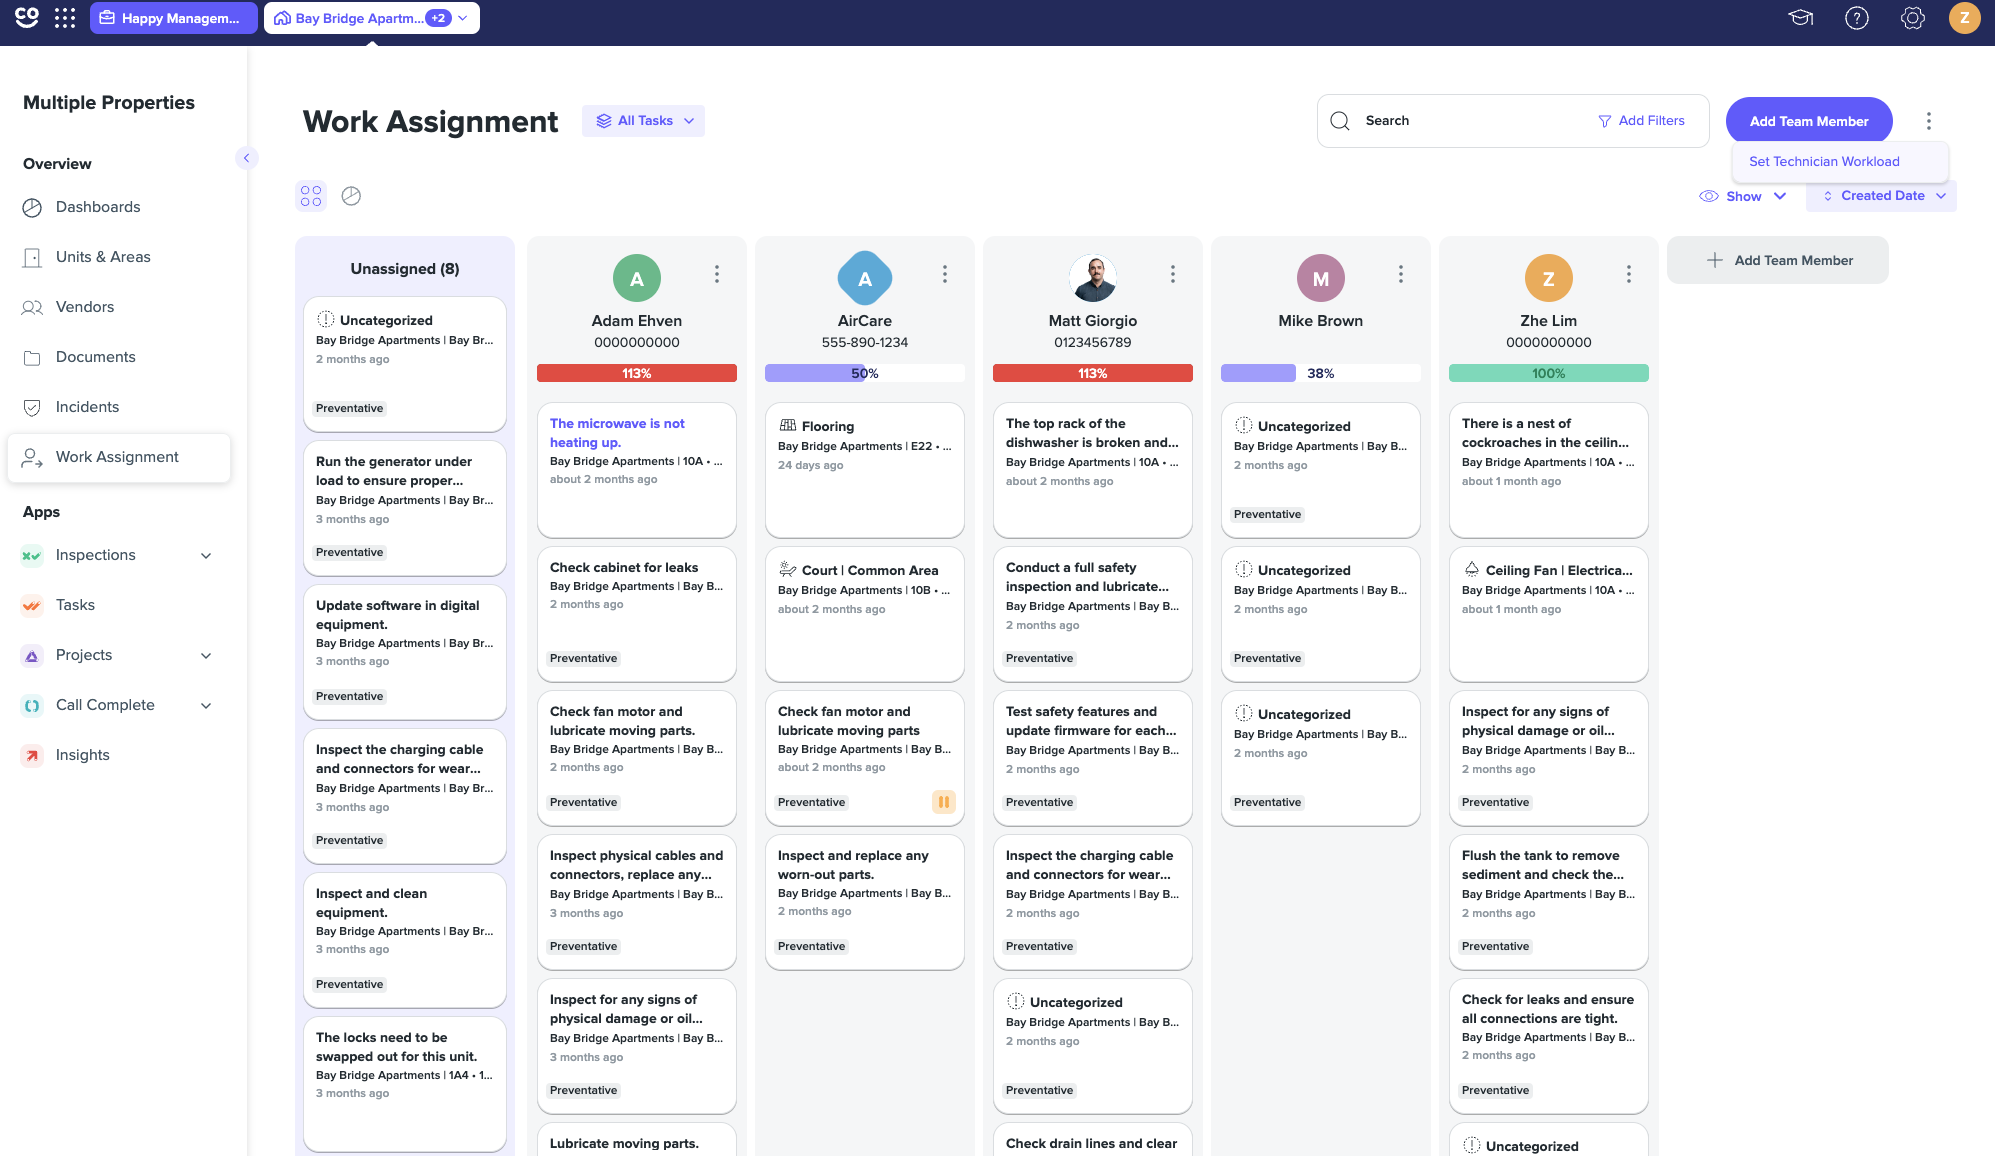
Task: Click the Happy Management account button
Action: (174, 18)
